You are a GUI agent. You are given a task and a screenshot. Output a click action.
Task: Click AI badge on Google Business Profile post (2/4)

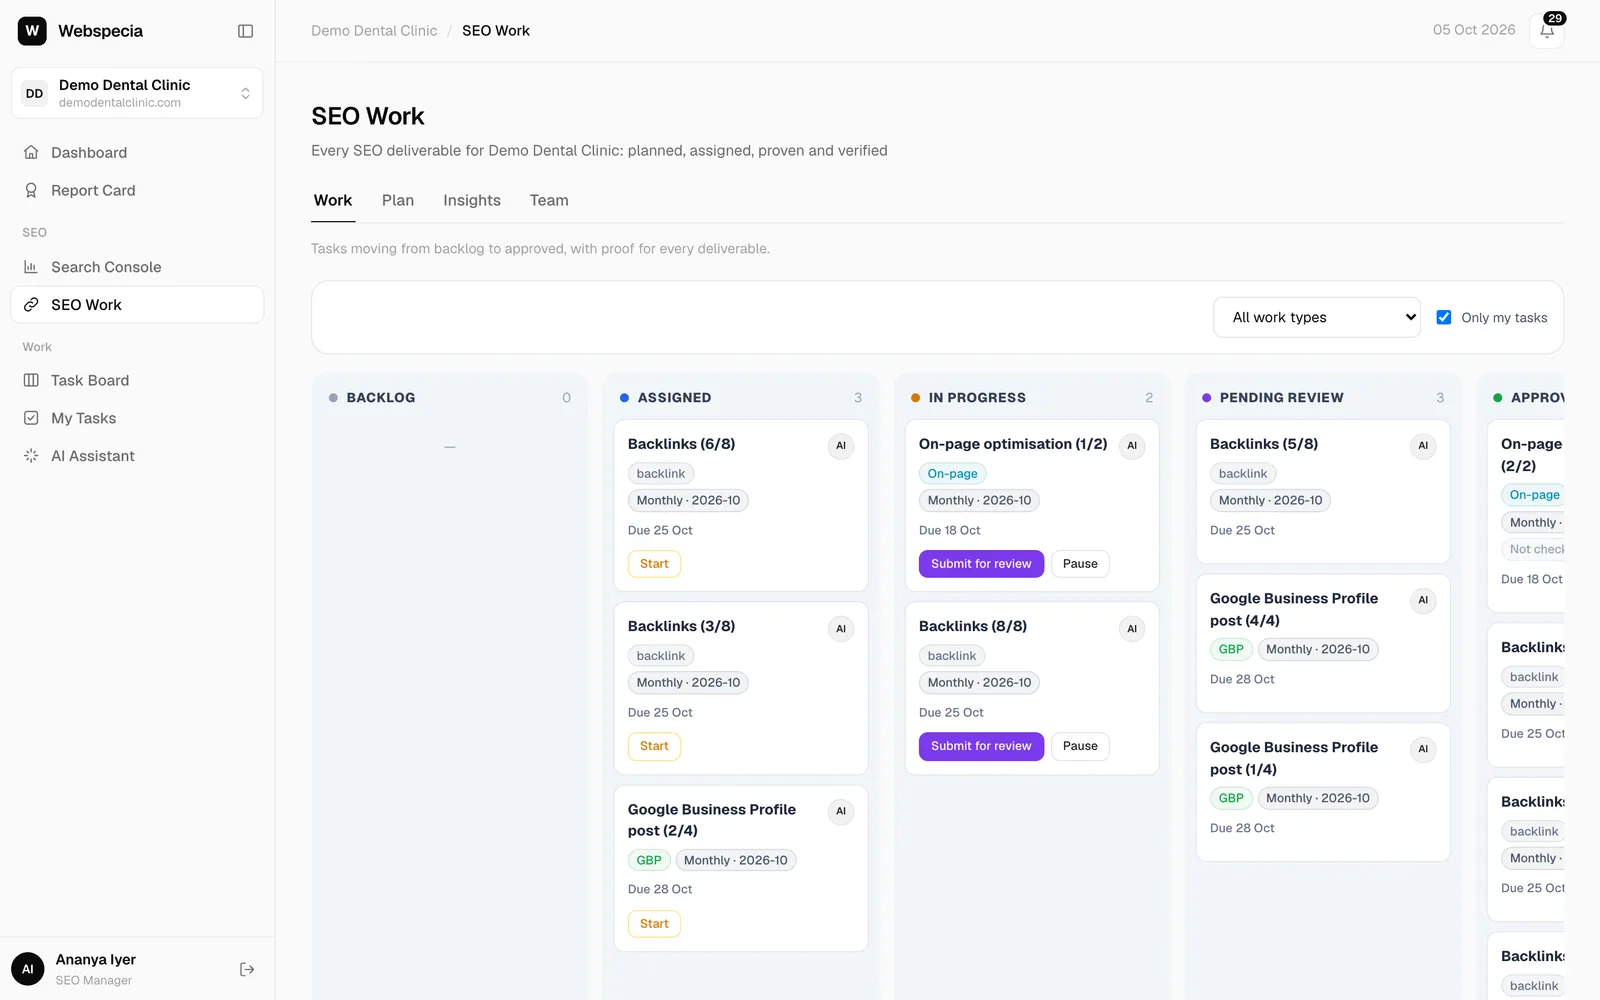point(841,811)
